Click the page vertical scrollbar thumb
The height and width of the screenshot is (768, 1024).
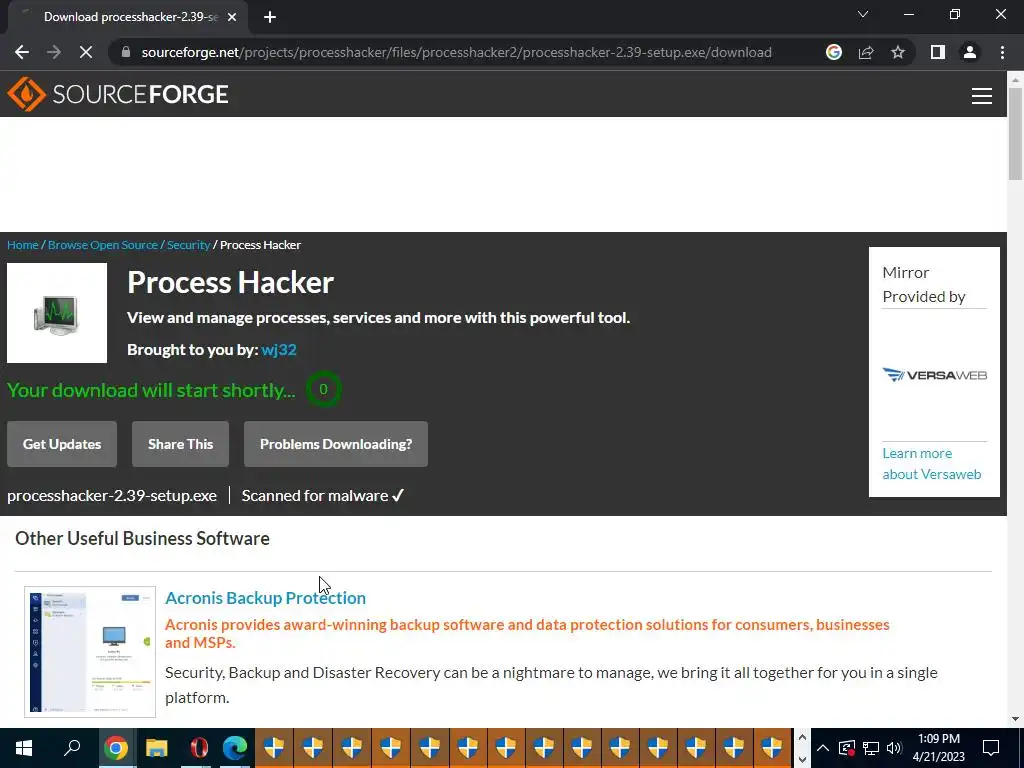pyautogui.click(x=1015, y=133)
